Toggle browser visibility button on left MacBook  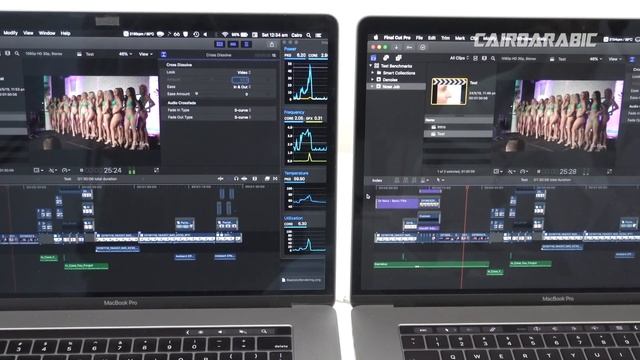tap(220, 44)
